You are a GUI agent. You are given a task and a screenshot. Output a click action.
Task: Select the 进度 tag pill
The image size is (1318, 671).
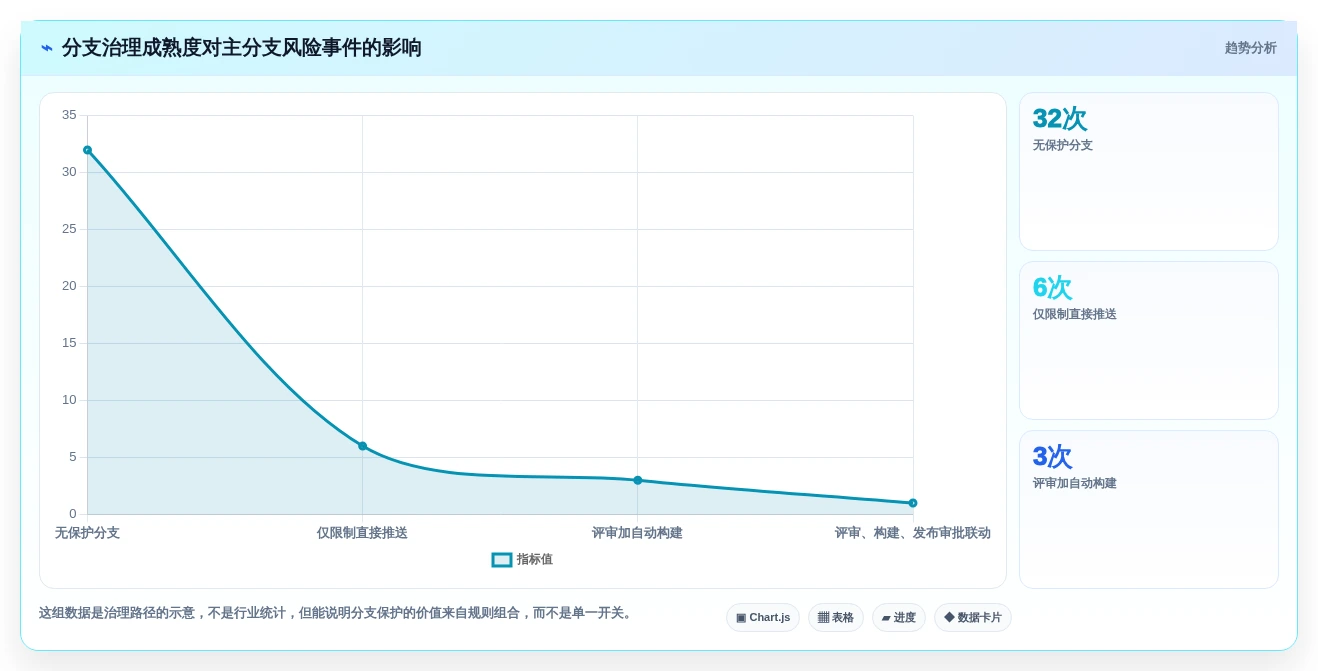[x=899, y=617]
